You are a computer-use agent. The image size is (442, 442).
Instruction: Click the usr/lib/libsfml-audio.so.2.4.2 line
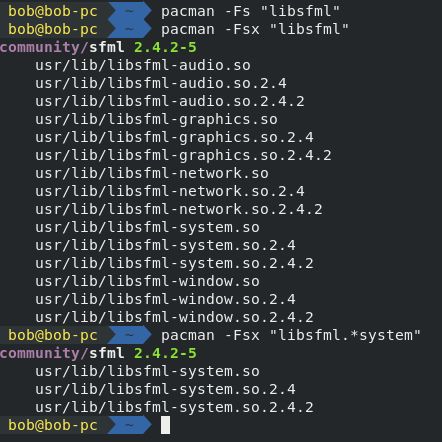click(x=170, y=102)
